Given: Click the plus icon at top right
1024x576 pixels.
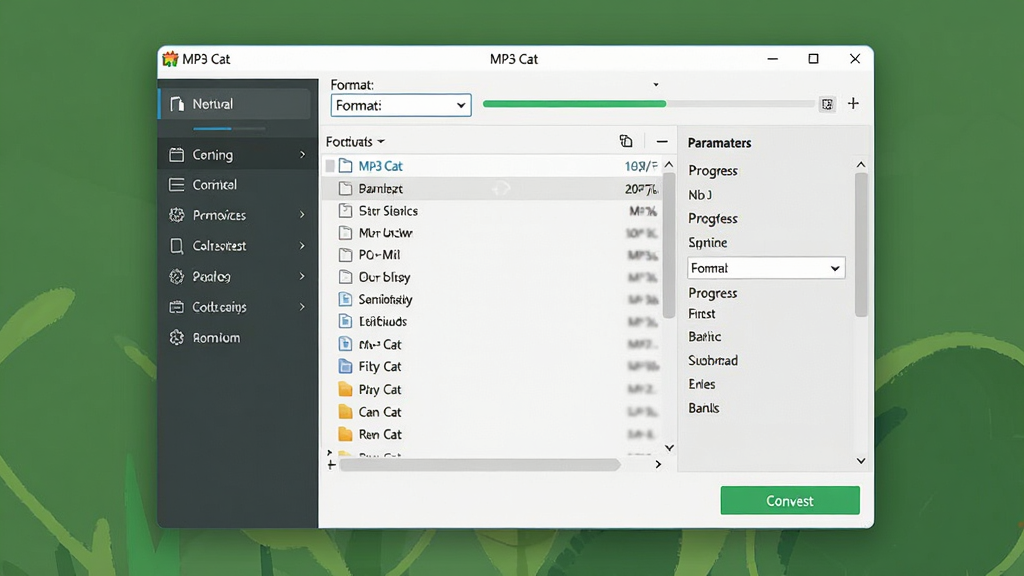Looking at the screenshot, I should (x=853, y=103).
